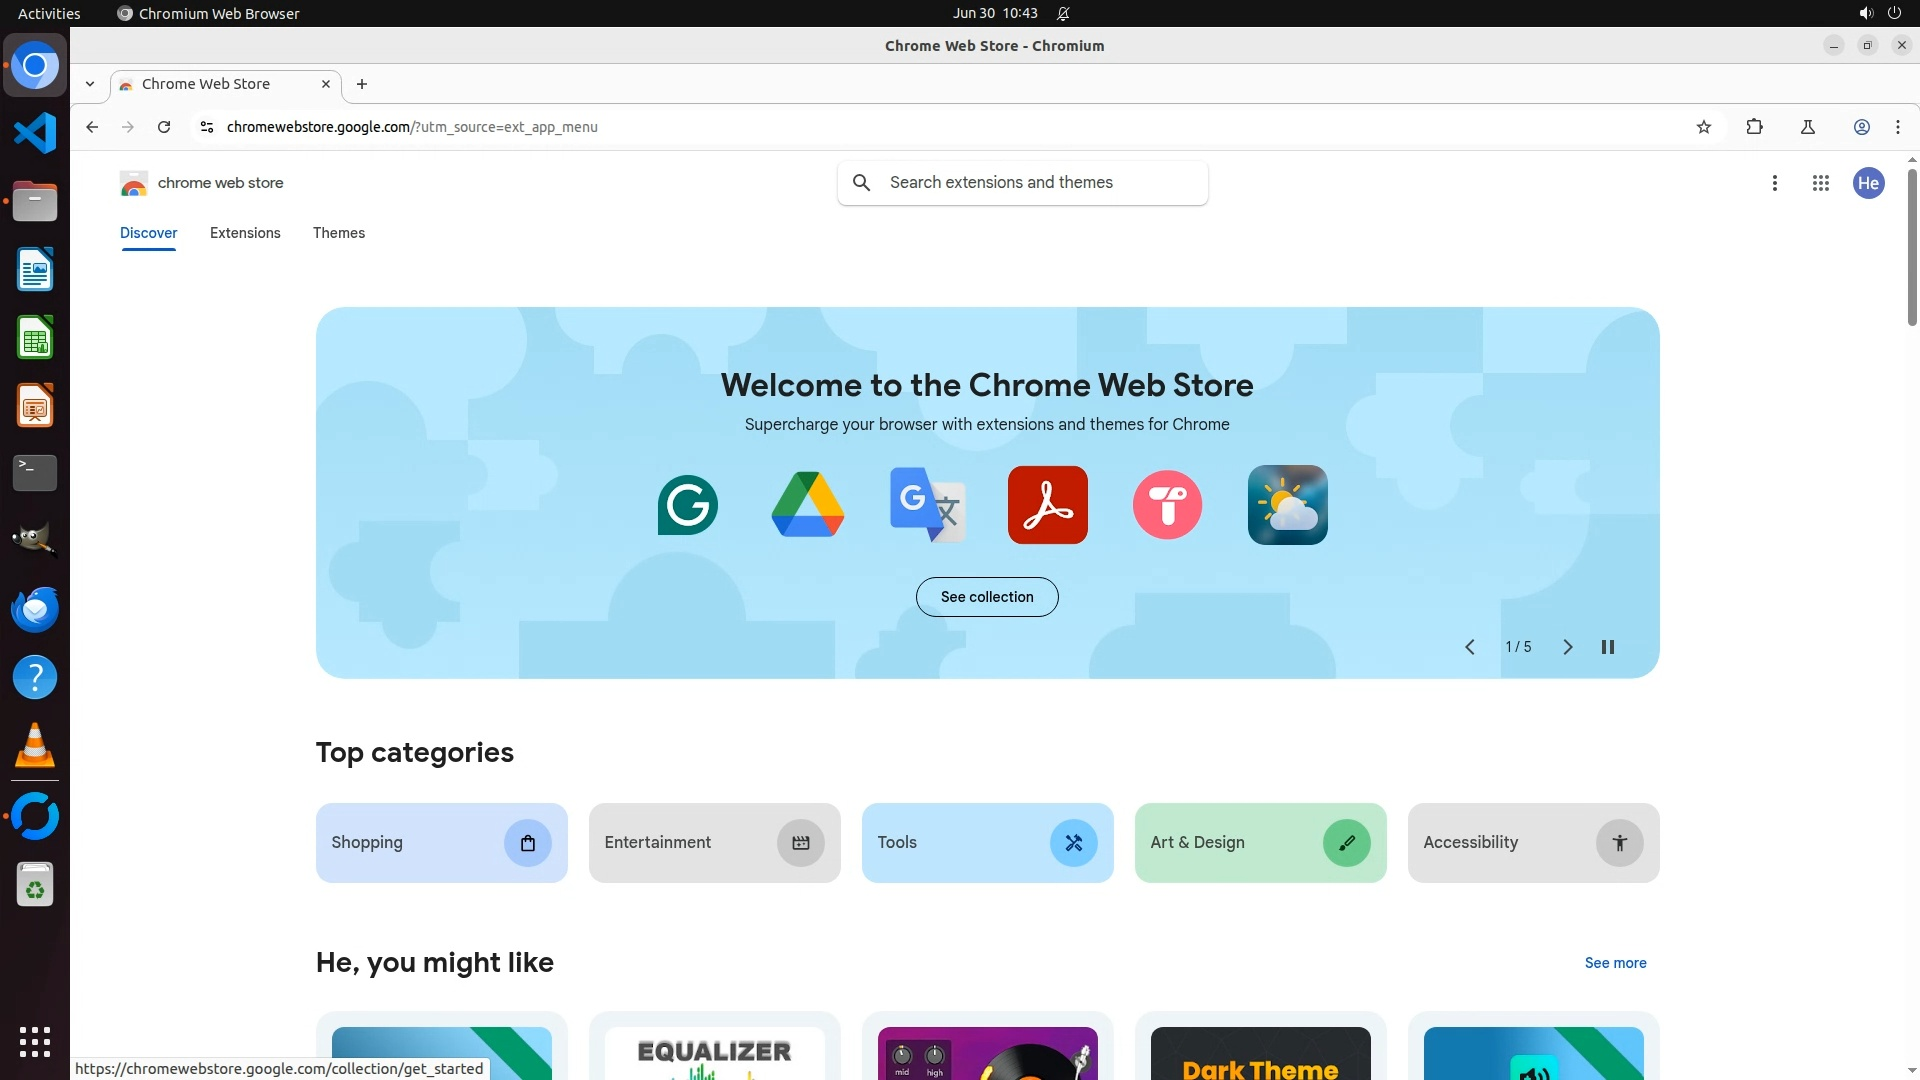Click the weather extension icon in the banner
Image resolution: width=1920 pixels, height=1080 pixels.
coord(1287,505)
